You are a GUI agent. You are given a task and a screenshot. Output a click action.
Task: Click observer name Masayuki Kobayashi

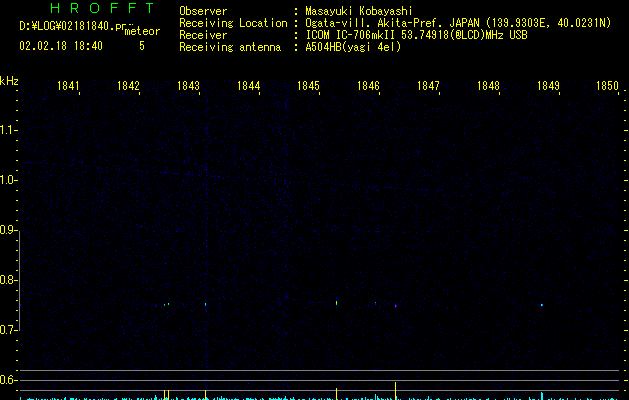point(359,11)
